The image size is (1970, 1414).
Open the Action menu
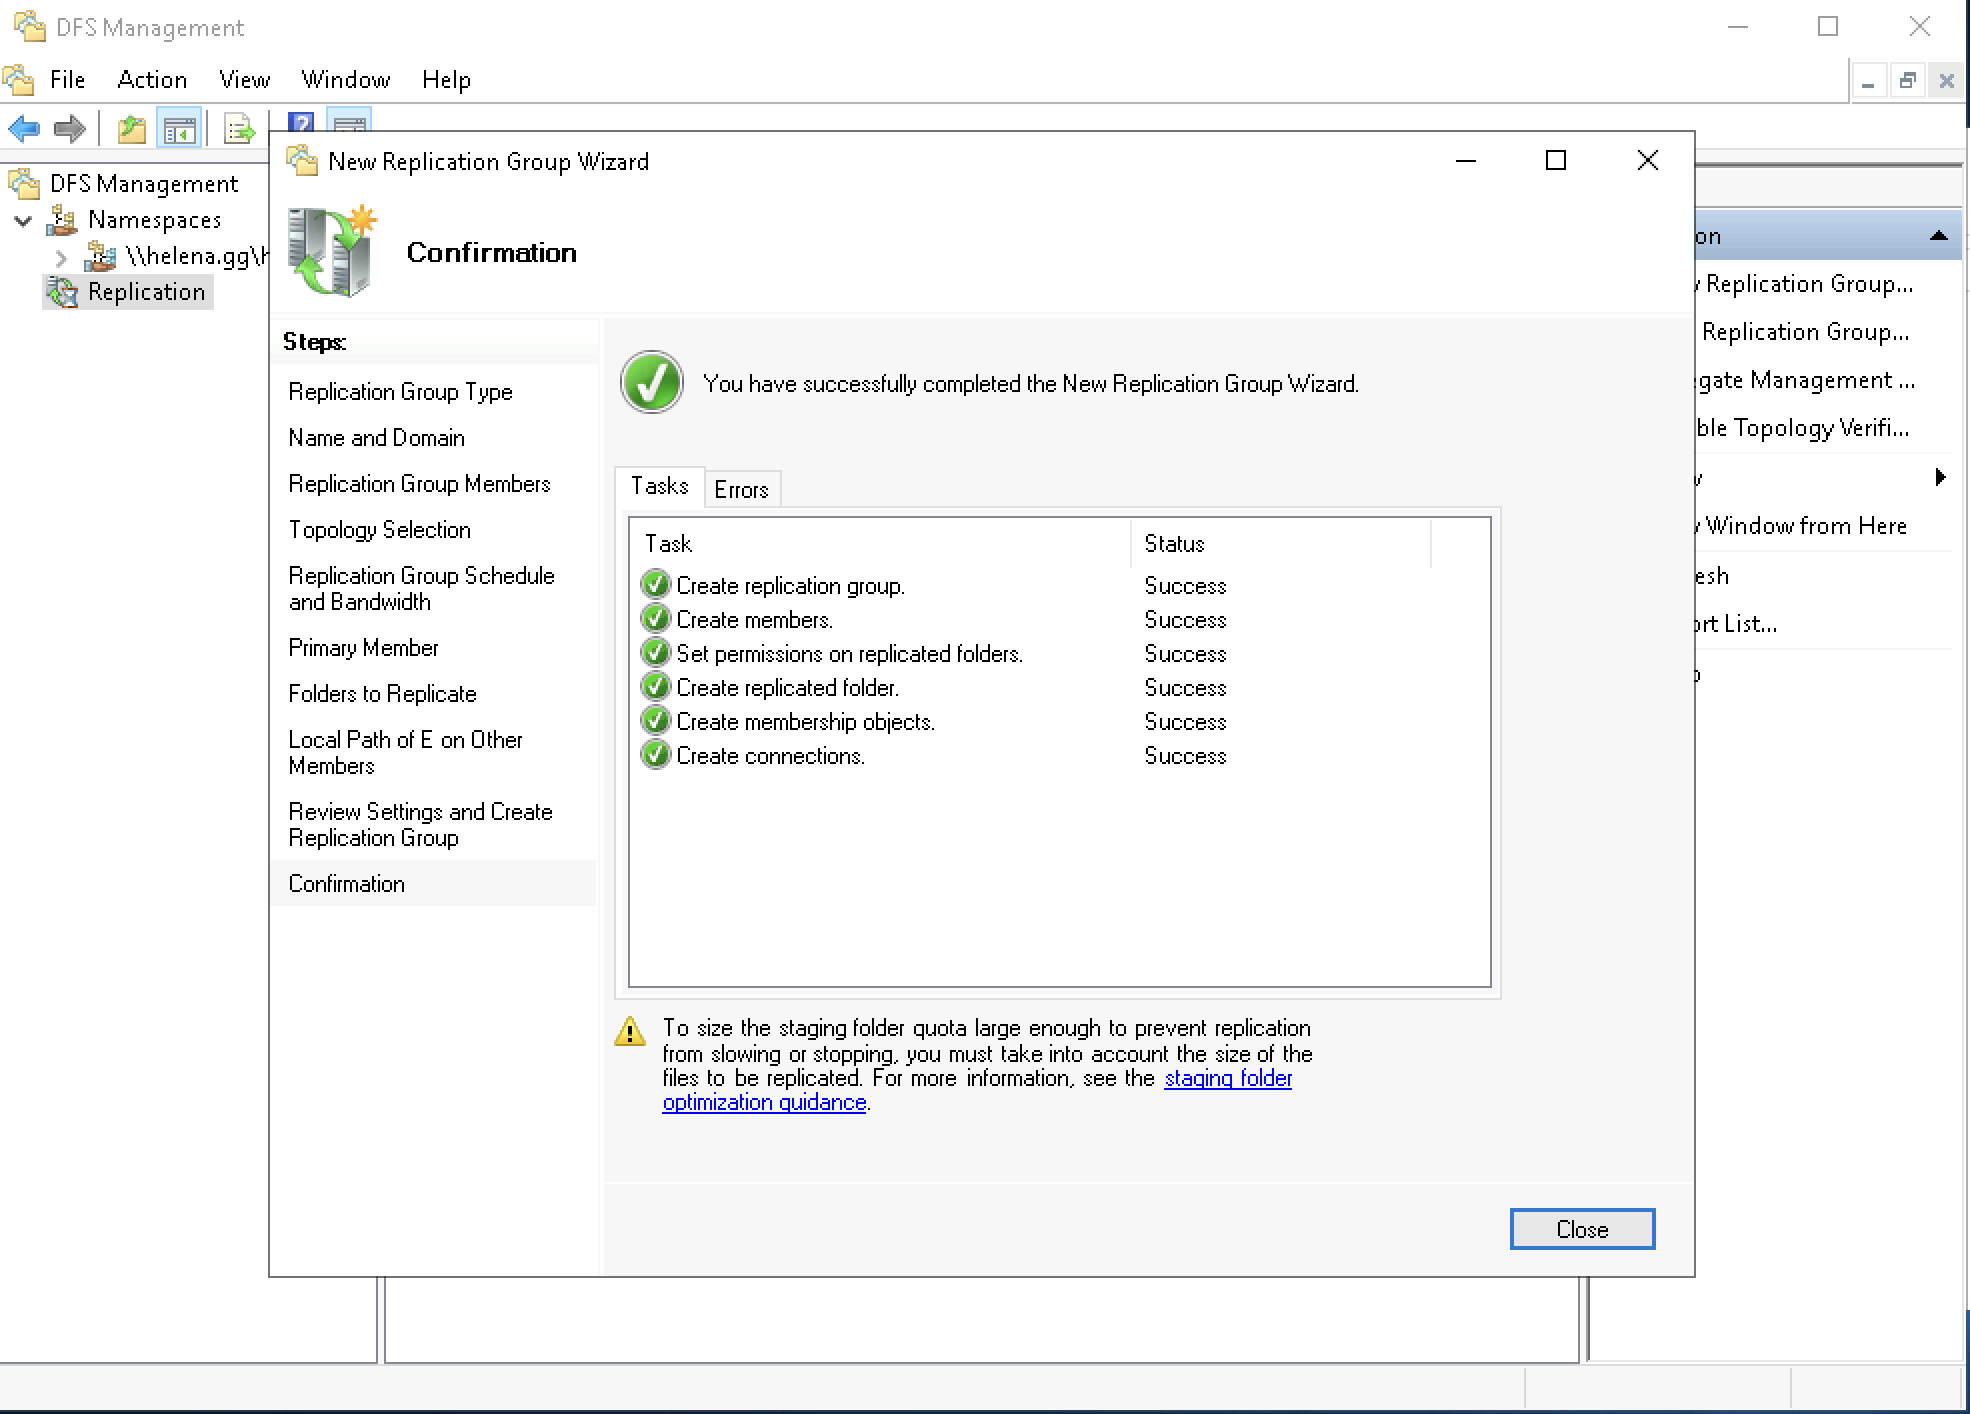[152, 80]
